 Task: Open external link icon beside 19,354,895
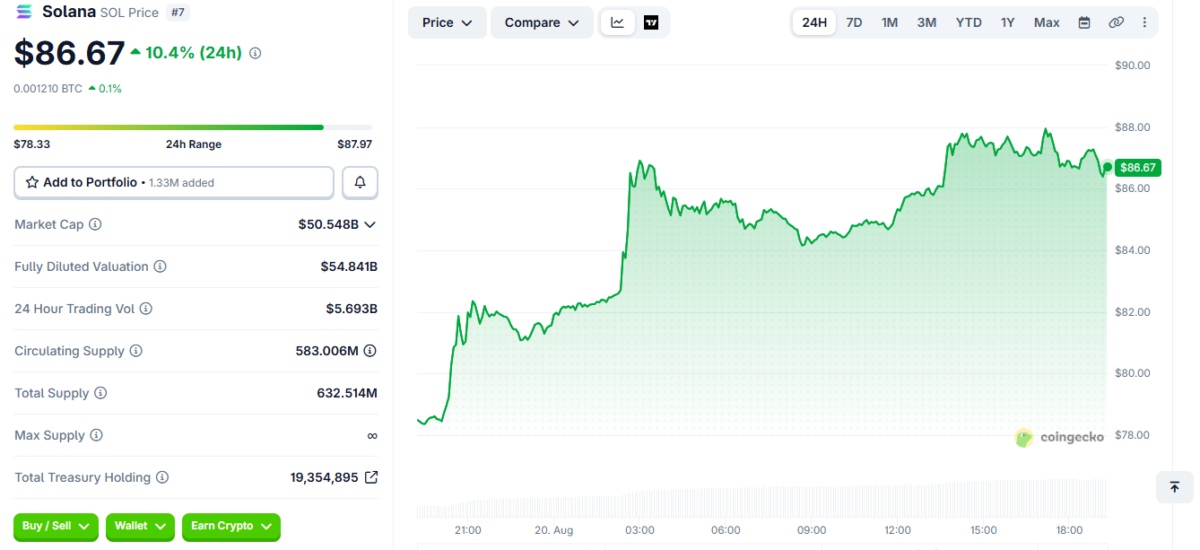371,478
